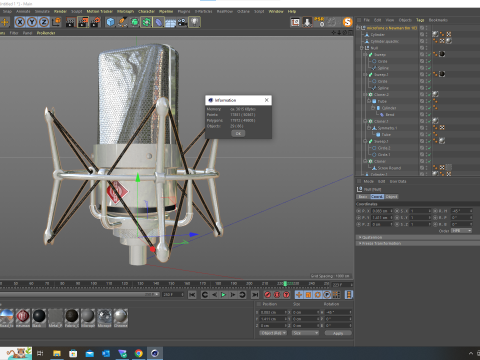
Task: Open the Tags menu in Object Manager
Action: click(x=420, y=20)
